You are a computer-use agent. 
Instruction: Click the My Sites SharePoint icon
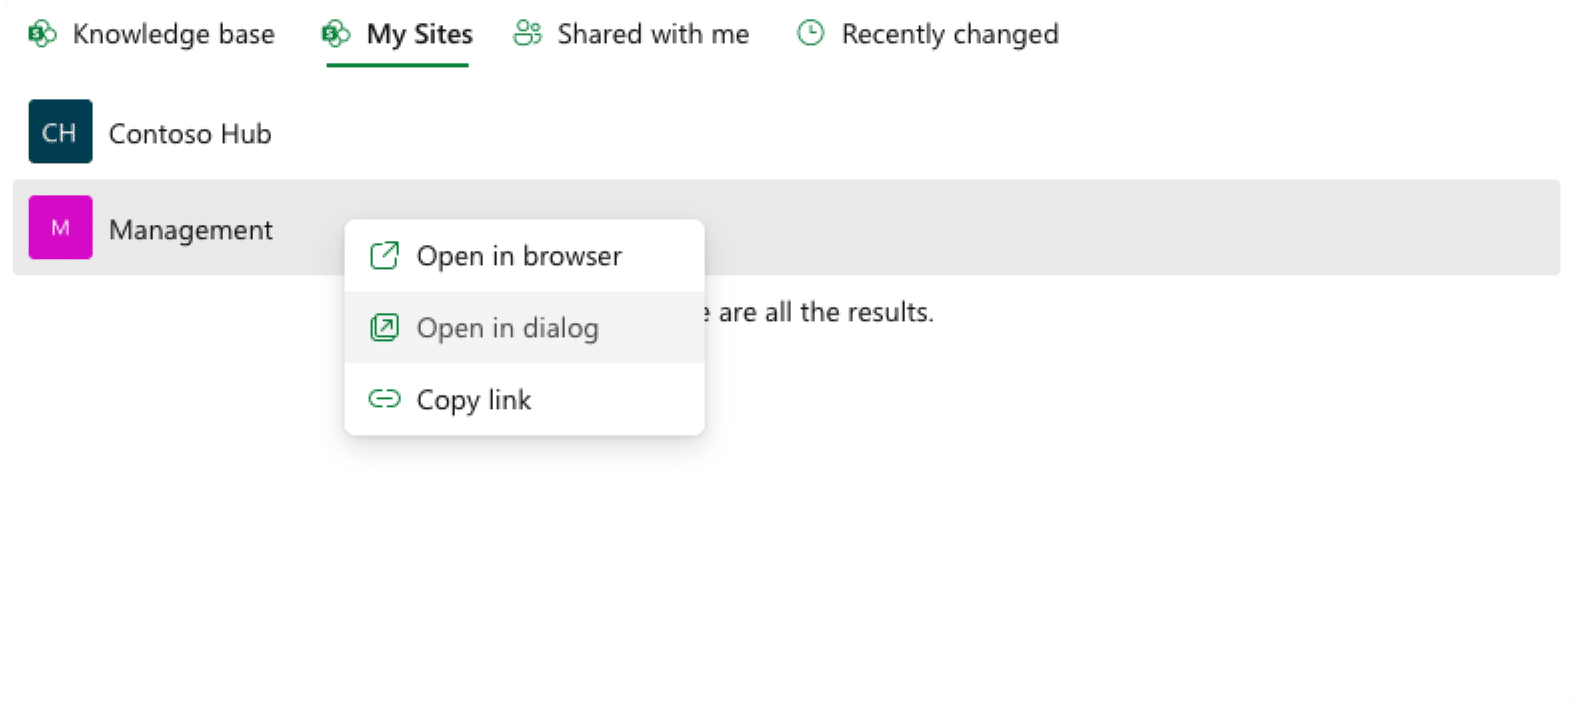click(336, 34)
